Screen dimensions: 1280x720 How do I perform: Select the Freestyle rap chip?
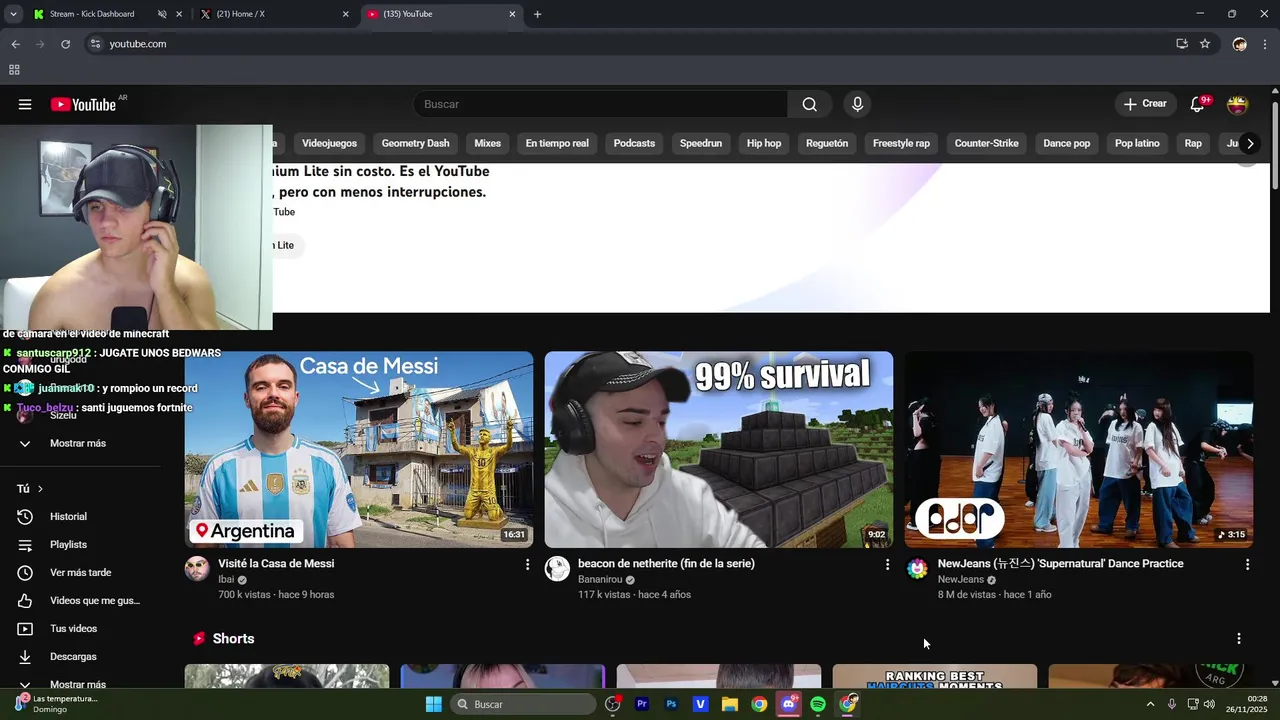pyautogui.click(x=901, y=143)
